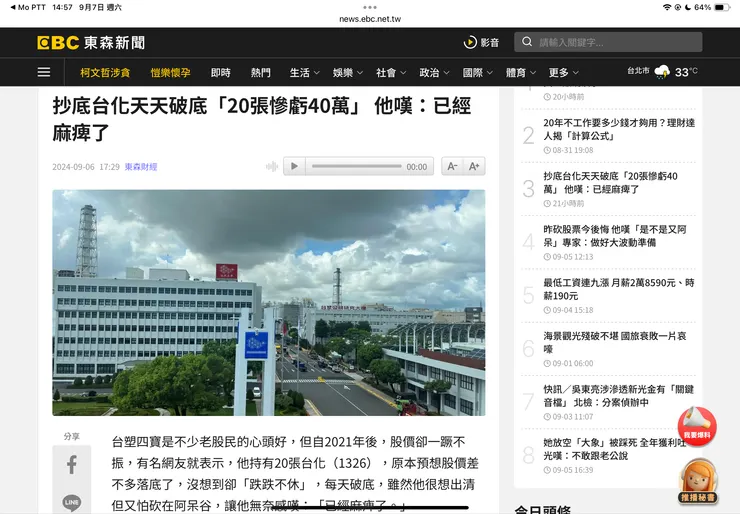Click the EBC 東森新聞 logo
This screenshot has width=740, height=514.
[x=91, y=42]
